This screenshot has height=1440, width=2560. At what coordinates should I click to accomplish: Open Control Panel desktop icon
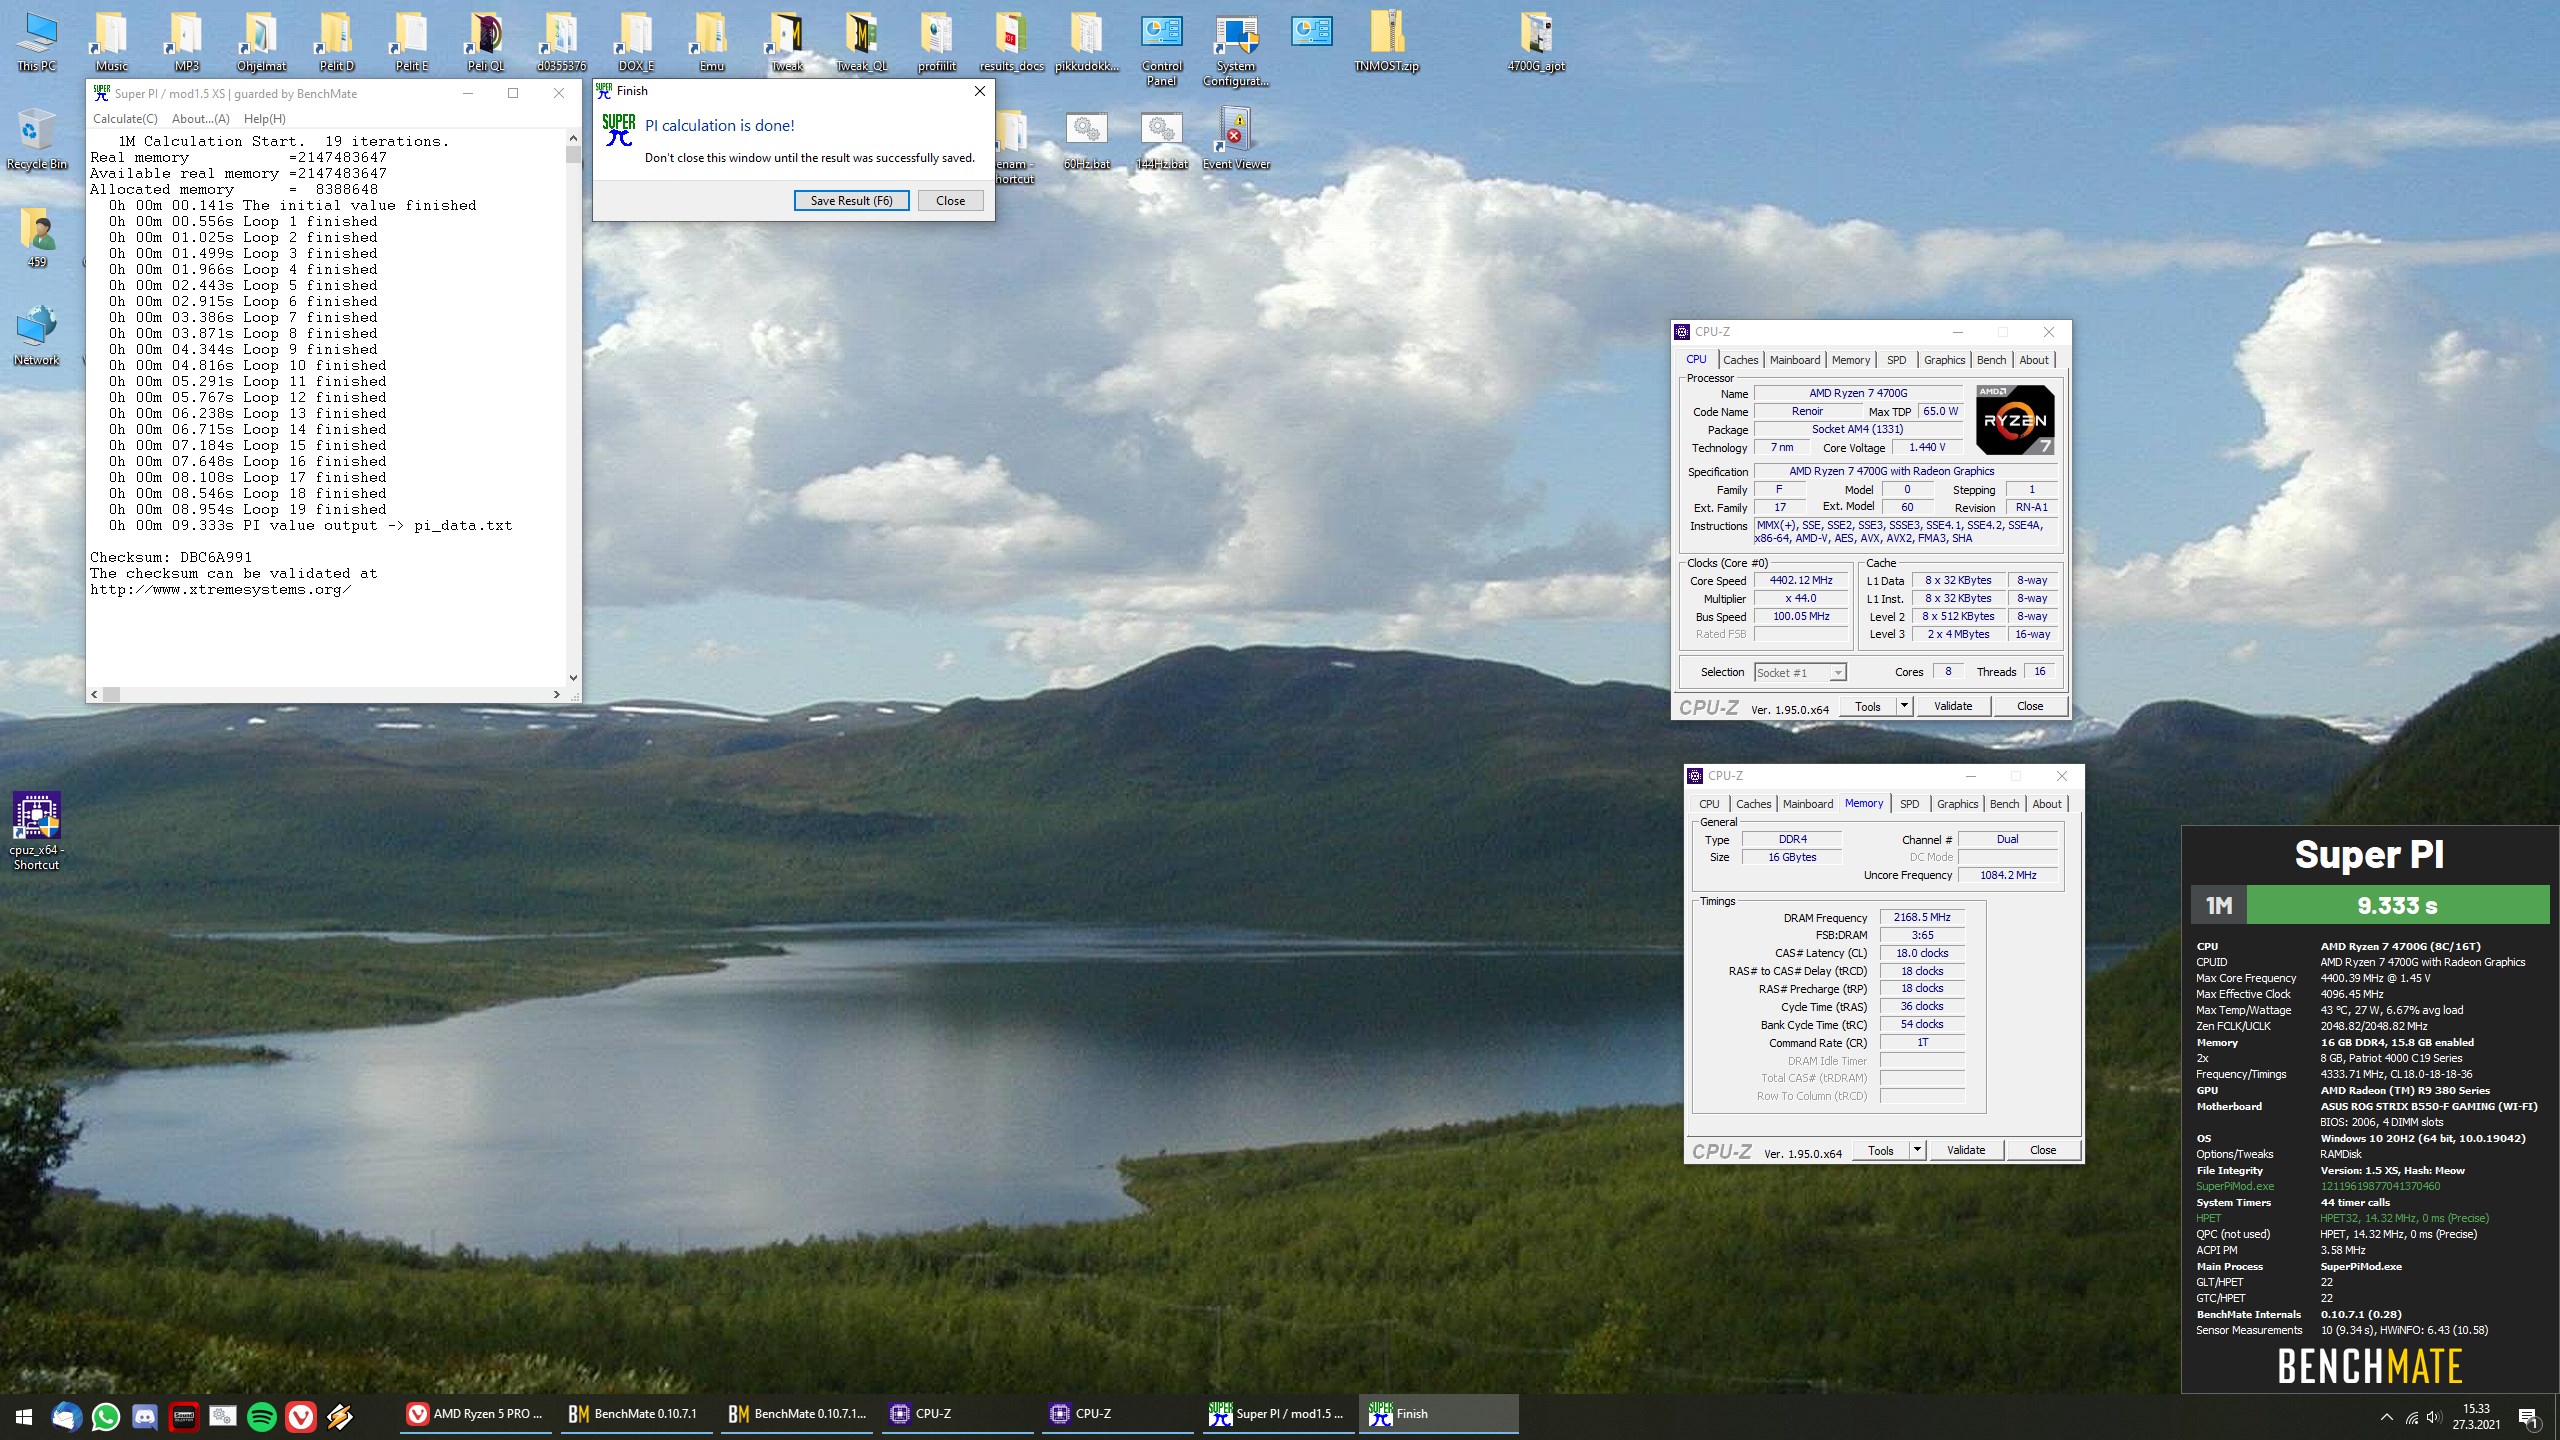(x=1161, y=50)
